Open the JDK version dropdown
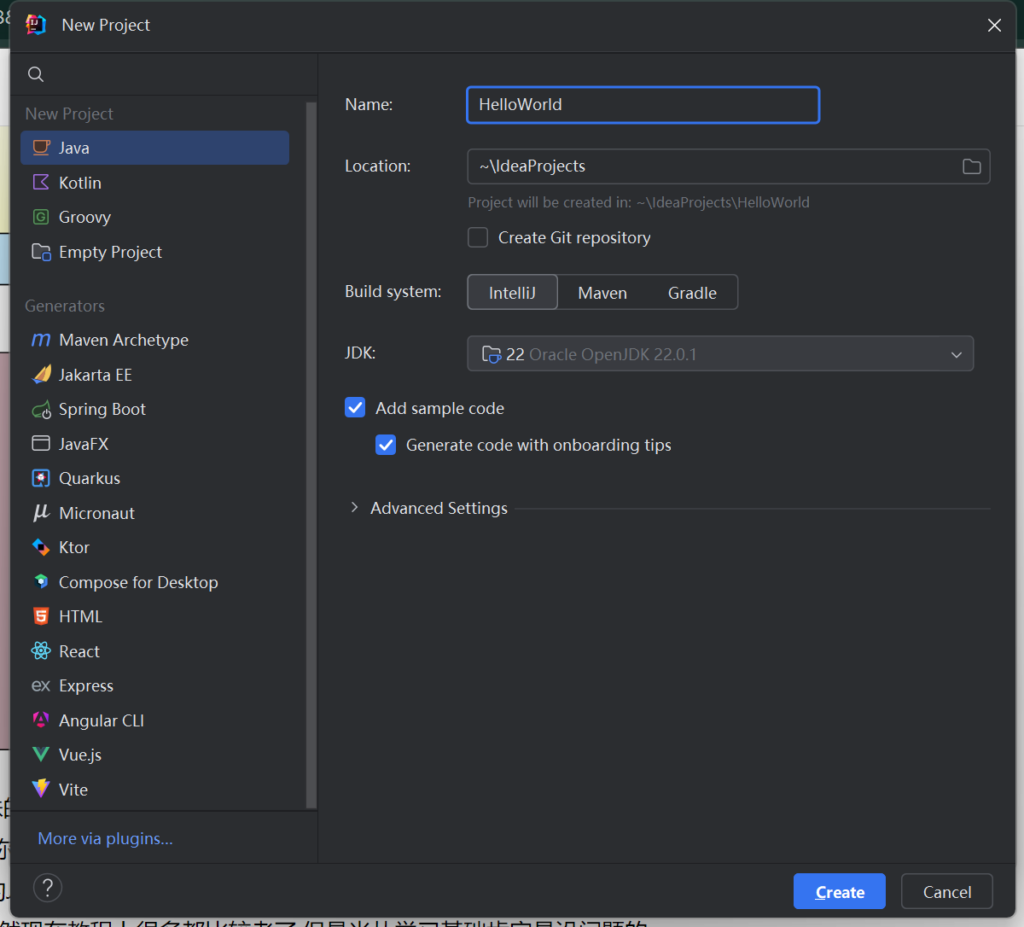The image size is (1024, 927). click(720, 353)
